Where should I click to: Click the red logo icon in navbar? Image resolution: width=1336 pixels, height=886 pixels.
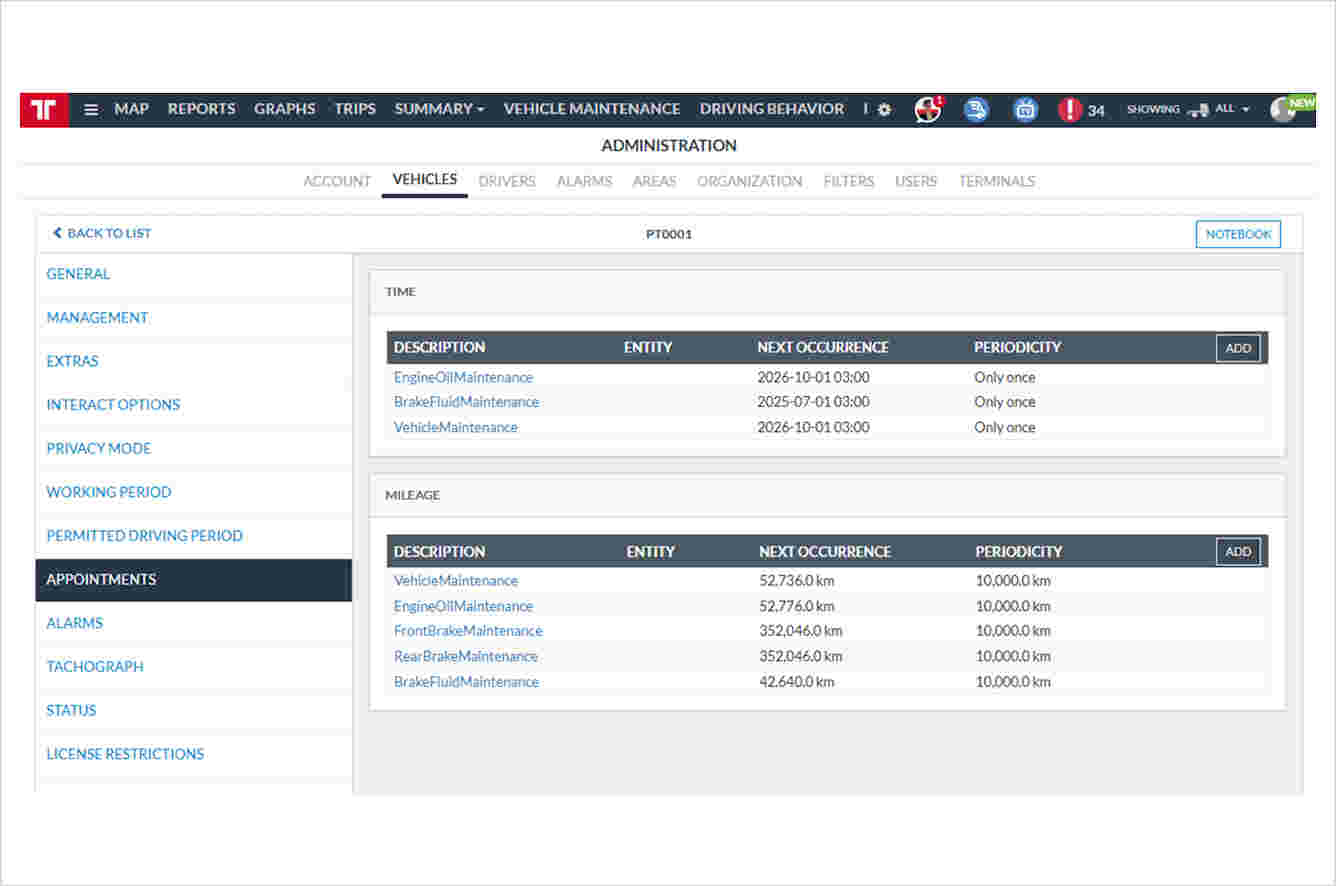tap(44, 110)
